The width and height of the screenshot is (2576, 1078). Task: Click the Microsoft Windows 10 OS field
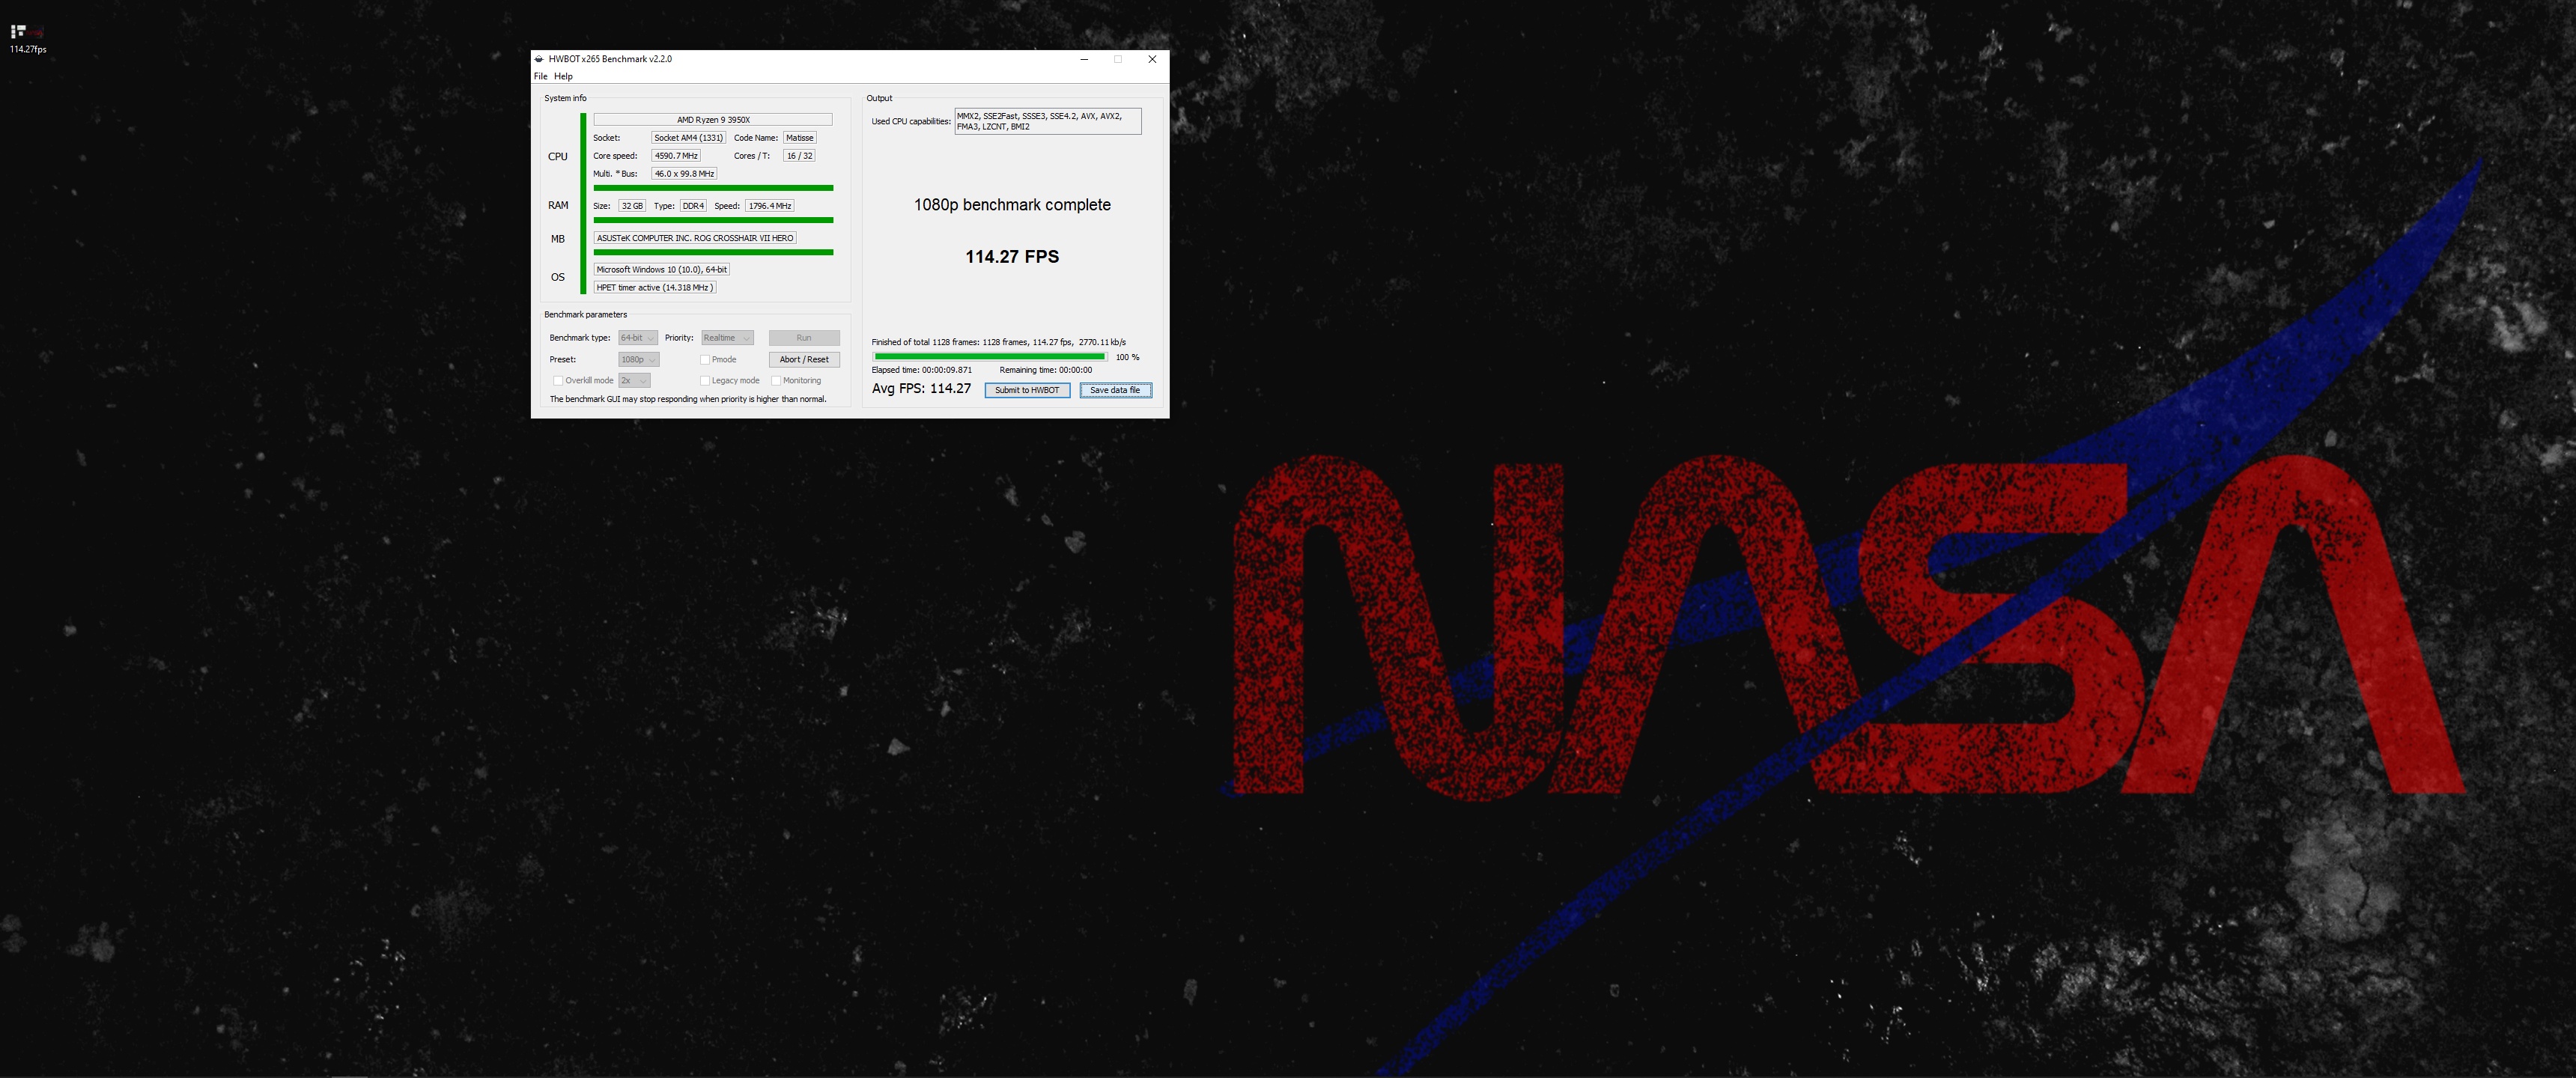coord(662,270)
